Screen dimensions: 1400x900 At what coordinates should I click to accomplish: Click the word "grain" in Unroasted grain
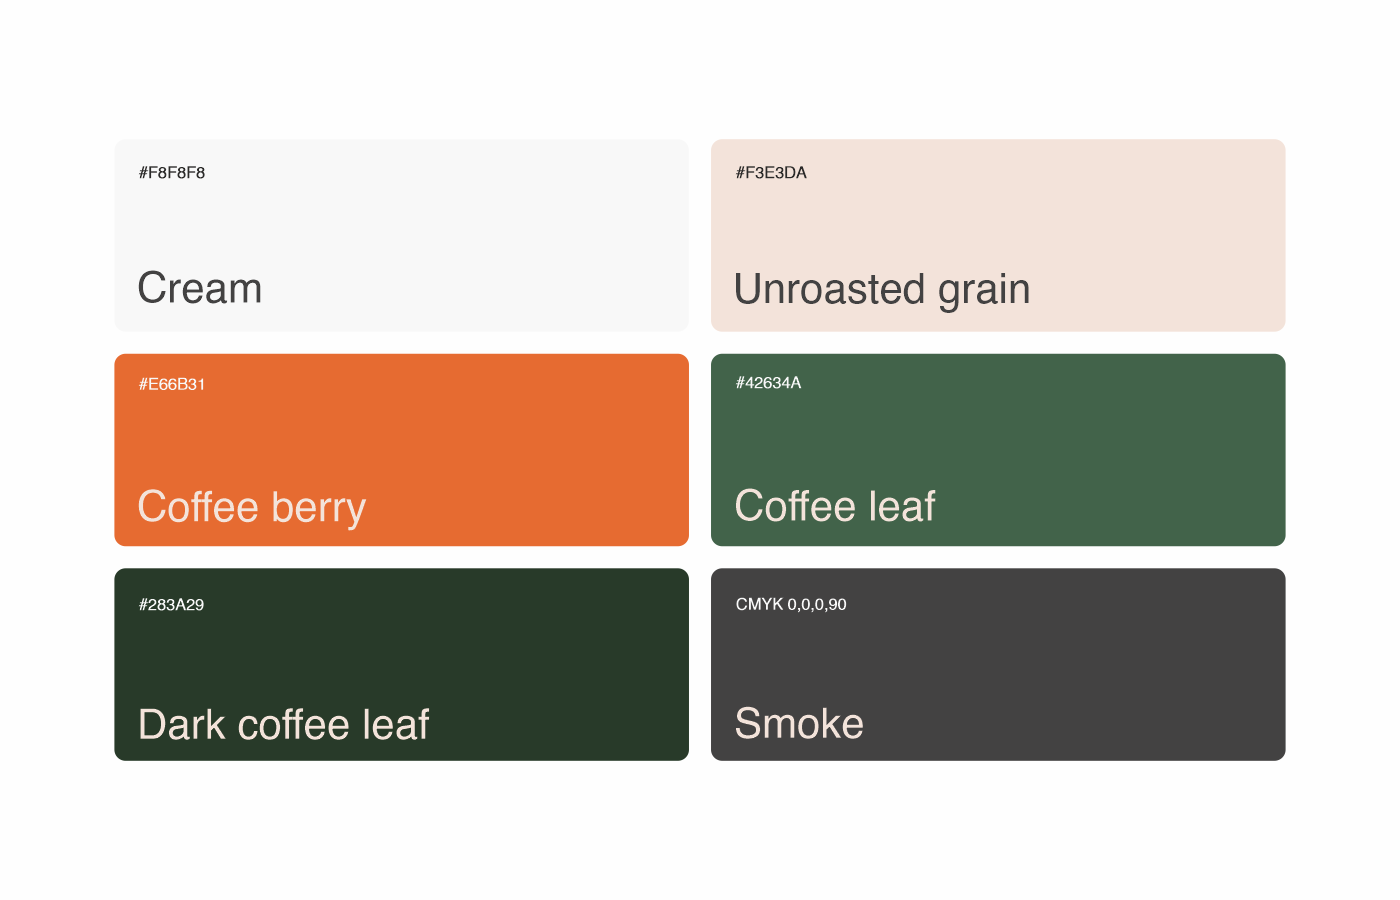(984, 291)
